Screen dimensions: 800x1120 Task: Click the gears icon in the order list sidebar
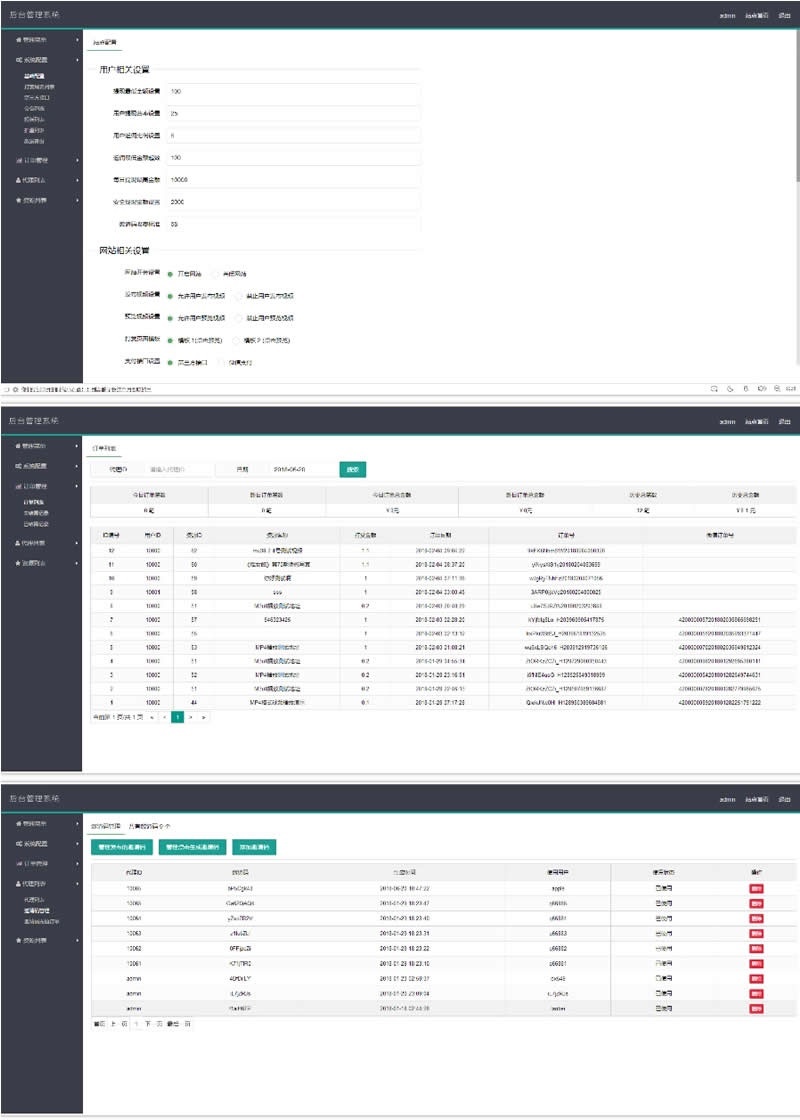click(x=19, y=466)
